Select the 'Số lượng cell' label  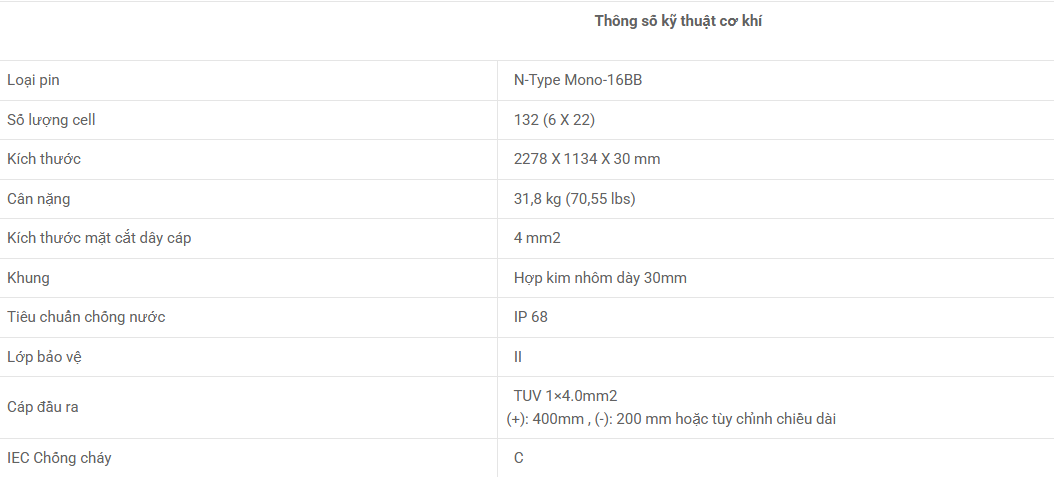(x=51, y=120)
